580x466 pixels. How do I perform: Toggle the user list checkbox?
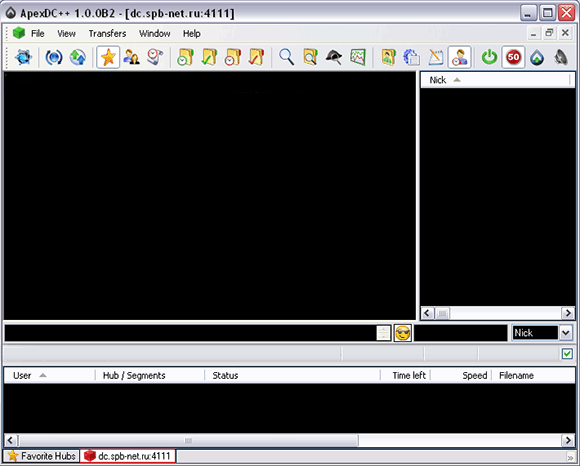(x=567, y=354)
